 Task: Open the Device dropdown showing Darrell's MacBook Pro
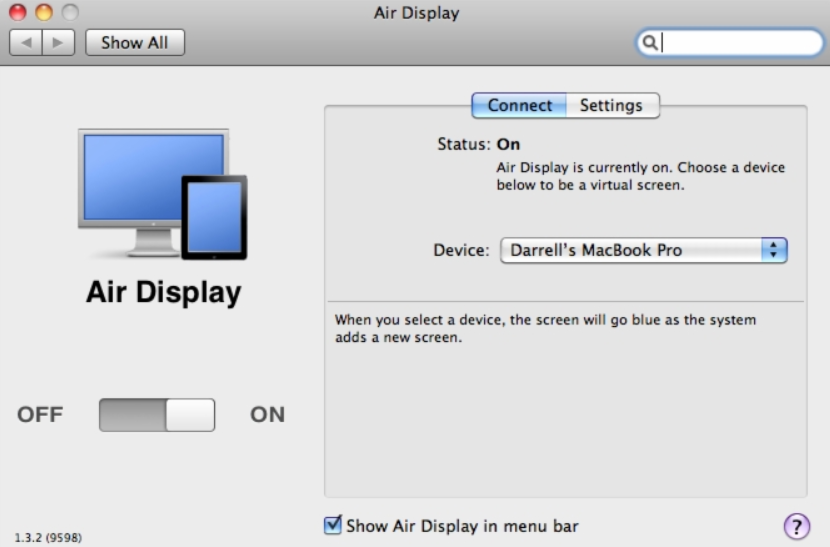point(644,250)
